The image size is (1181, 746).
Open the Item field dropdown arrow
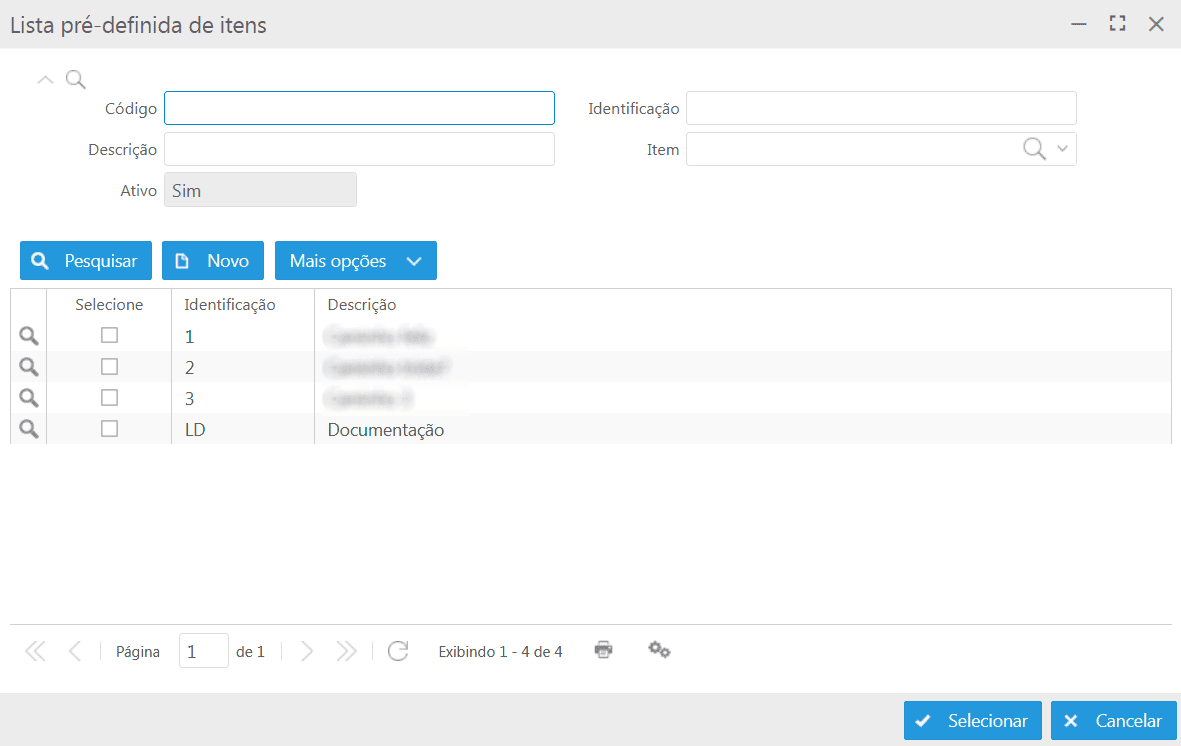(1062, 149)
